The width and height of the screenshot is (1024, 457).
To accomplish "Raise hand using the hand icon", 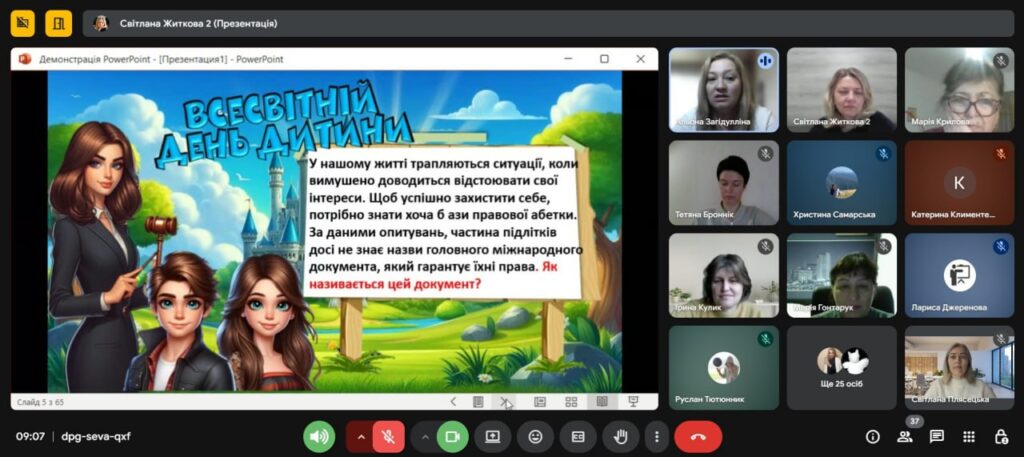I will pos(620,436).
